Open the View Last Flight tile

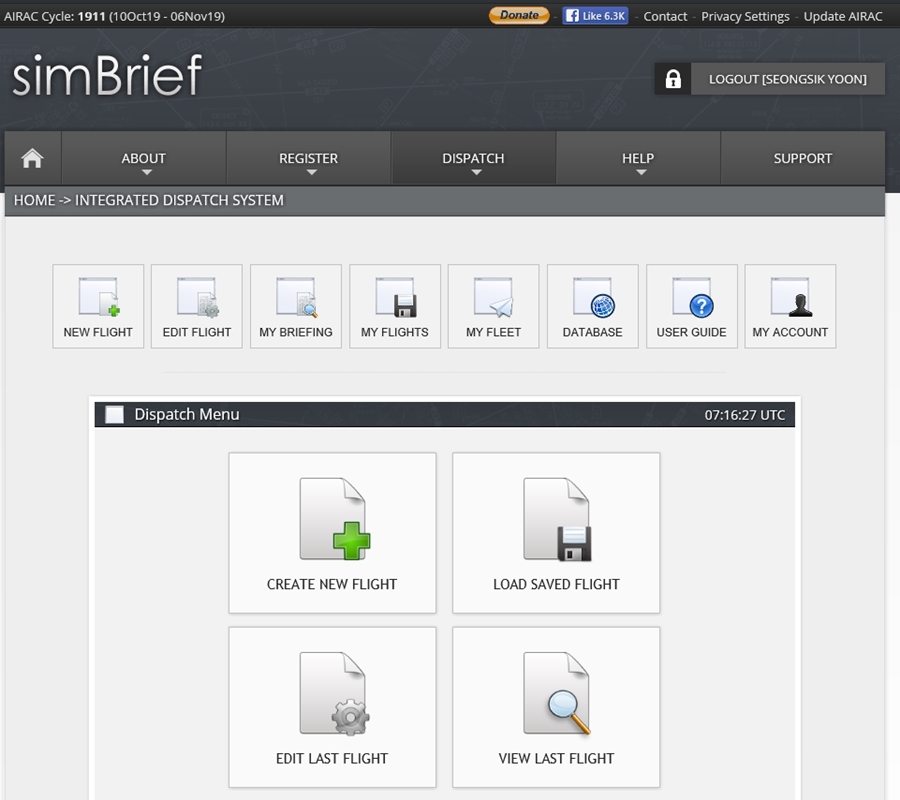[x=556, y=706]
